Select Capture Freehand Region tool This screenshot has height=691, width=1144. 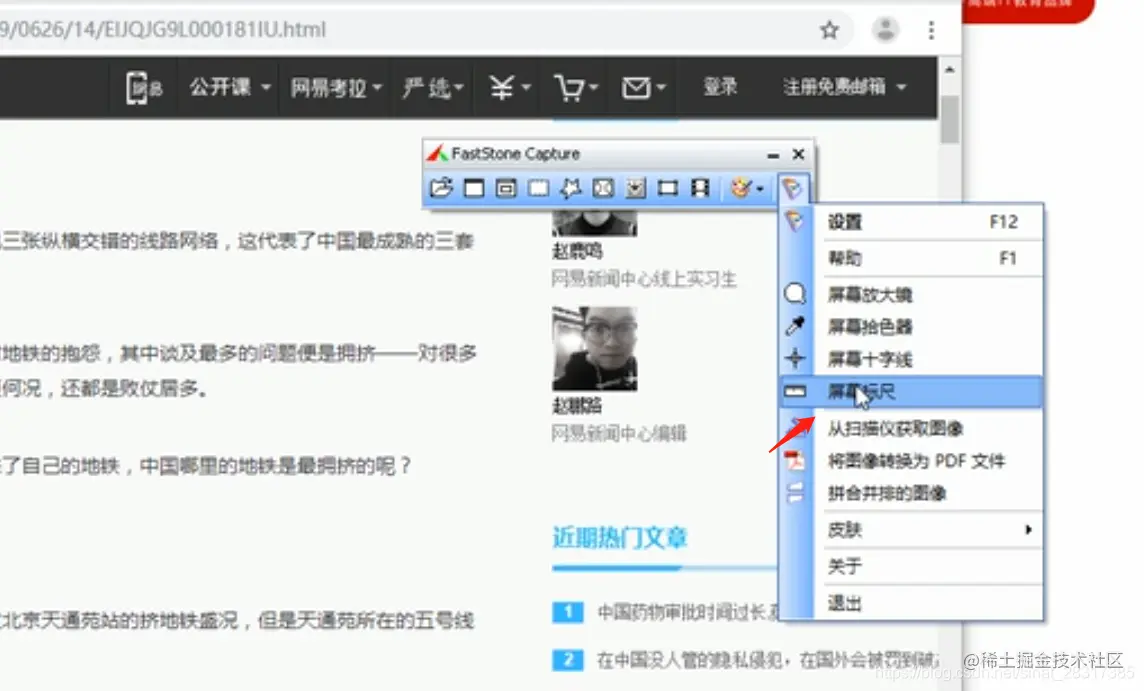(x=571, y=188)
